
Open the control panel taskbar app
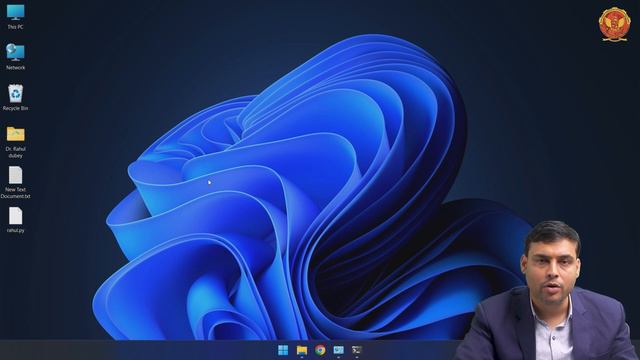pyautogui.click(x=338, y=350)
